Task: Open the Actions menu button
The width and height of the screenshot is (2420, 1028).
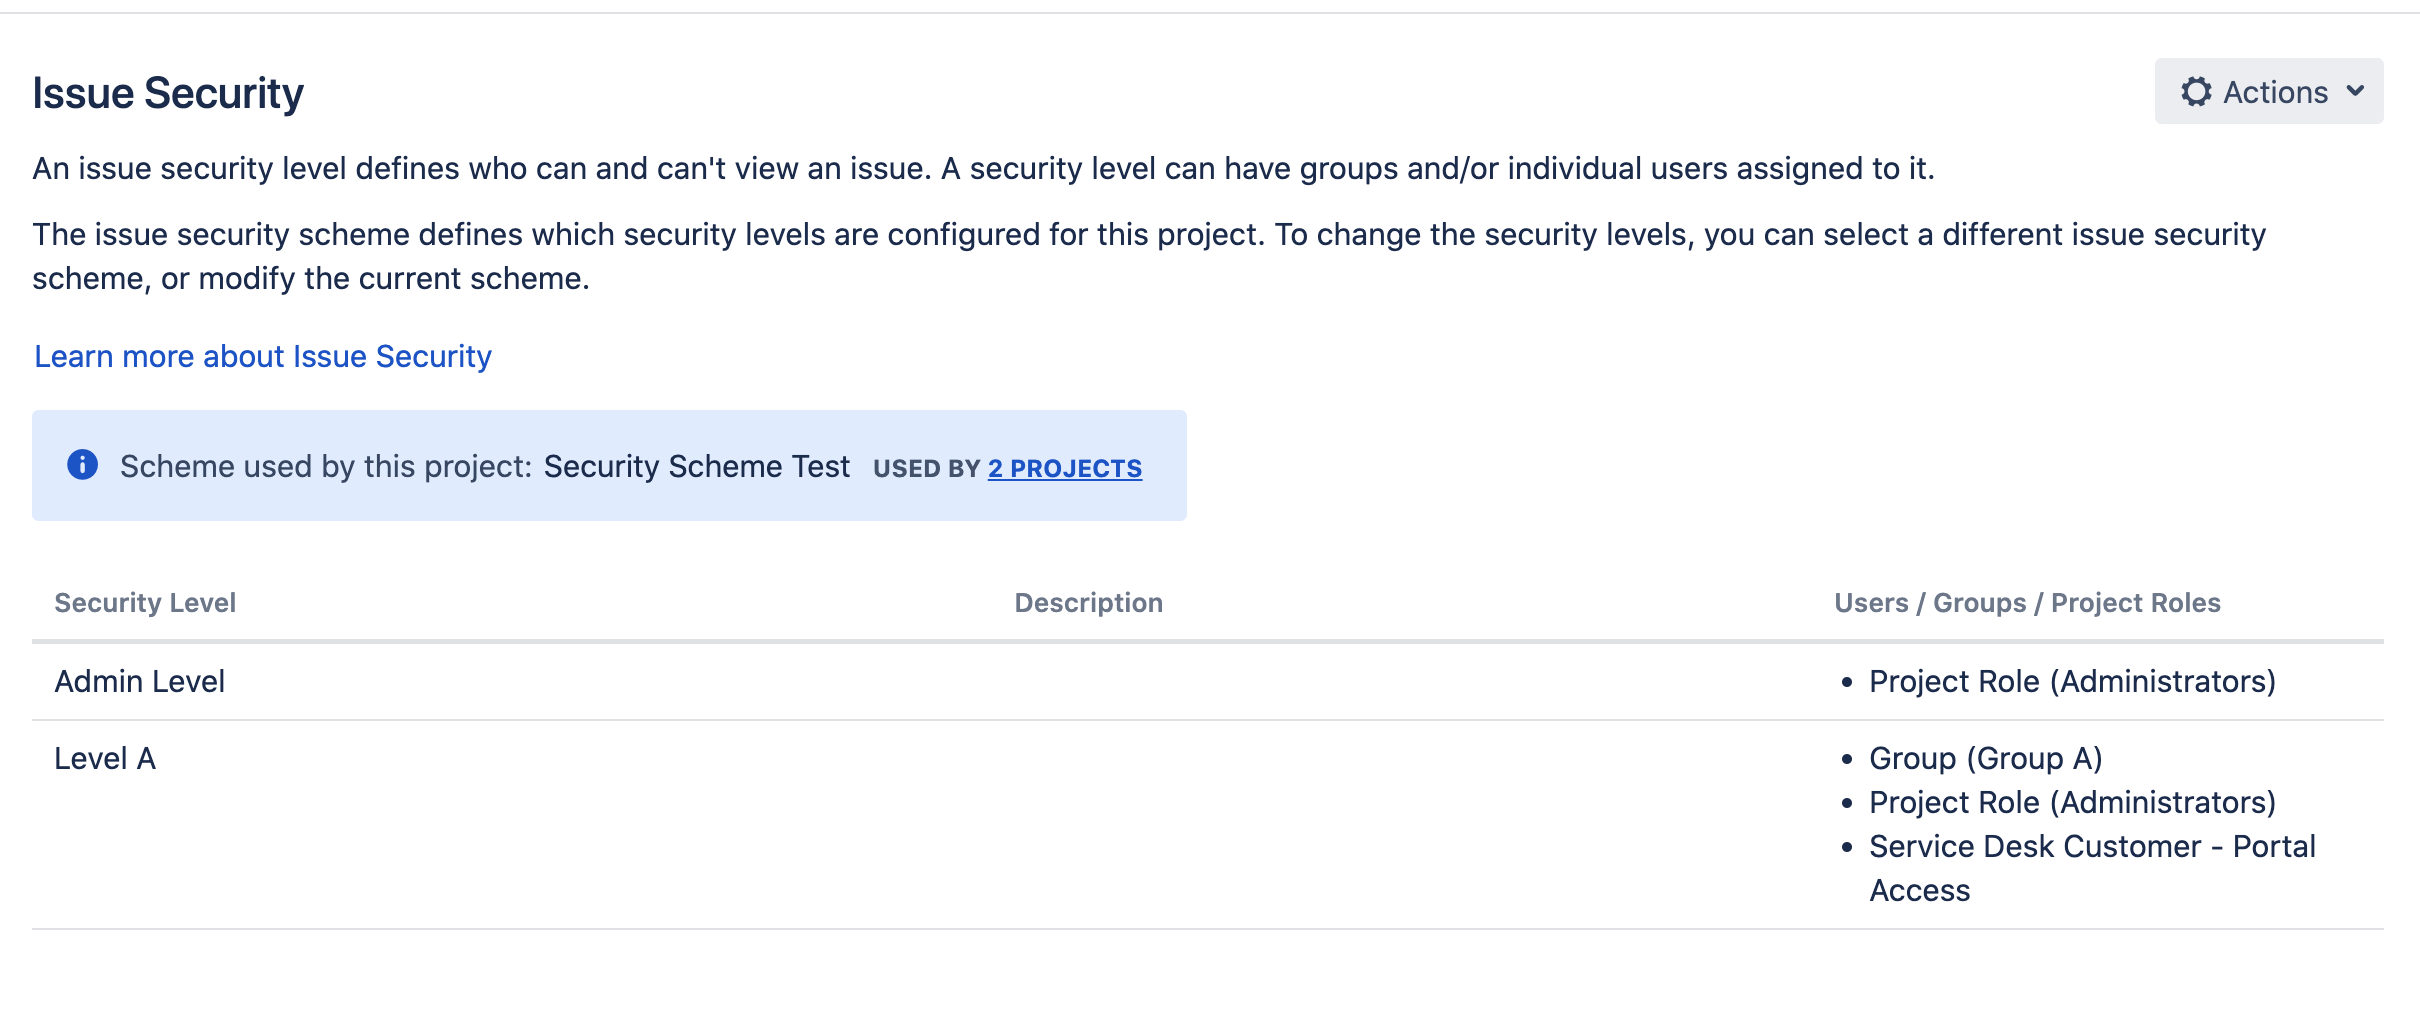Action: tap(2268, 92)
